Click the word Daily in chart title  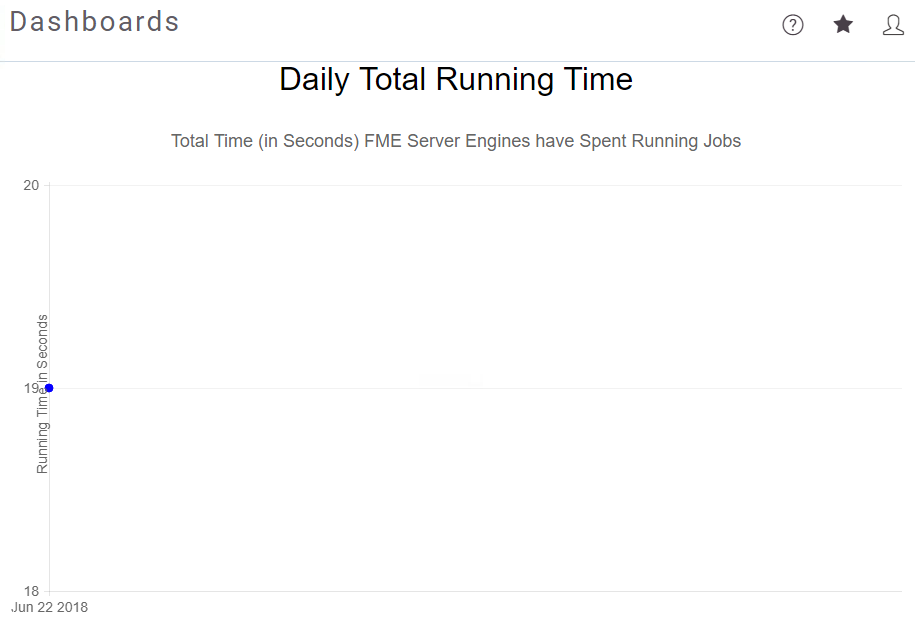coord(315,80)
